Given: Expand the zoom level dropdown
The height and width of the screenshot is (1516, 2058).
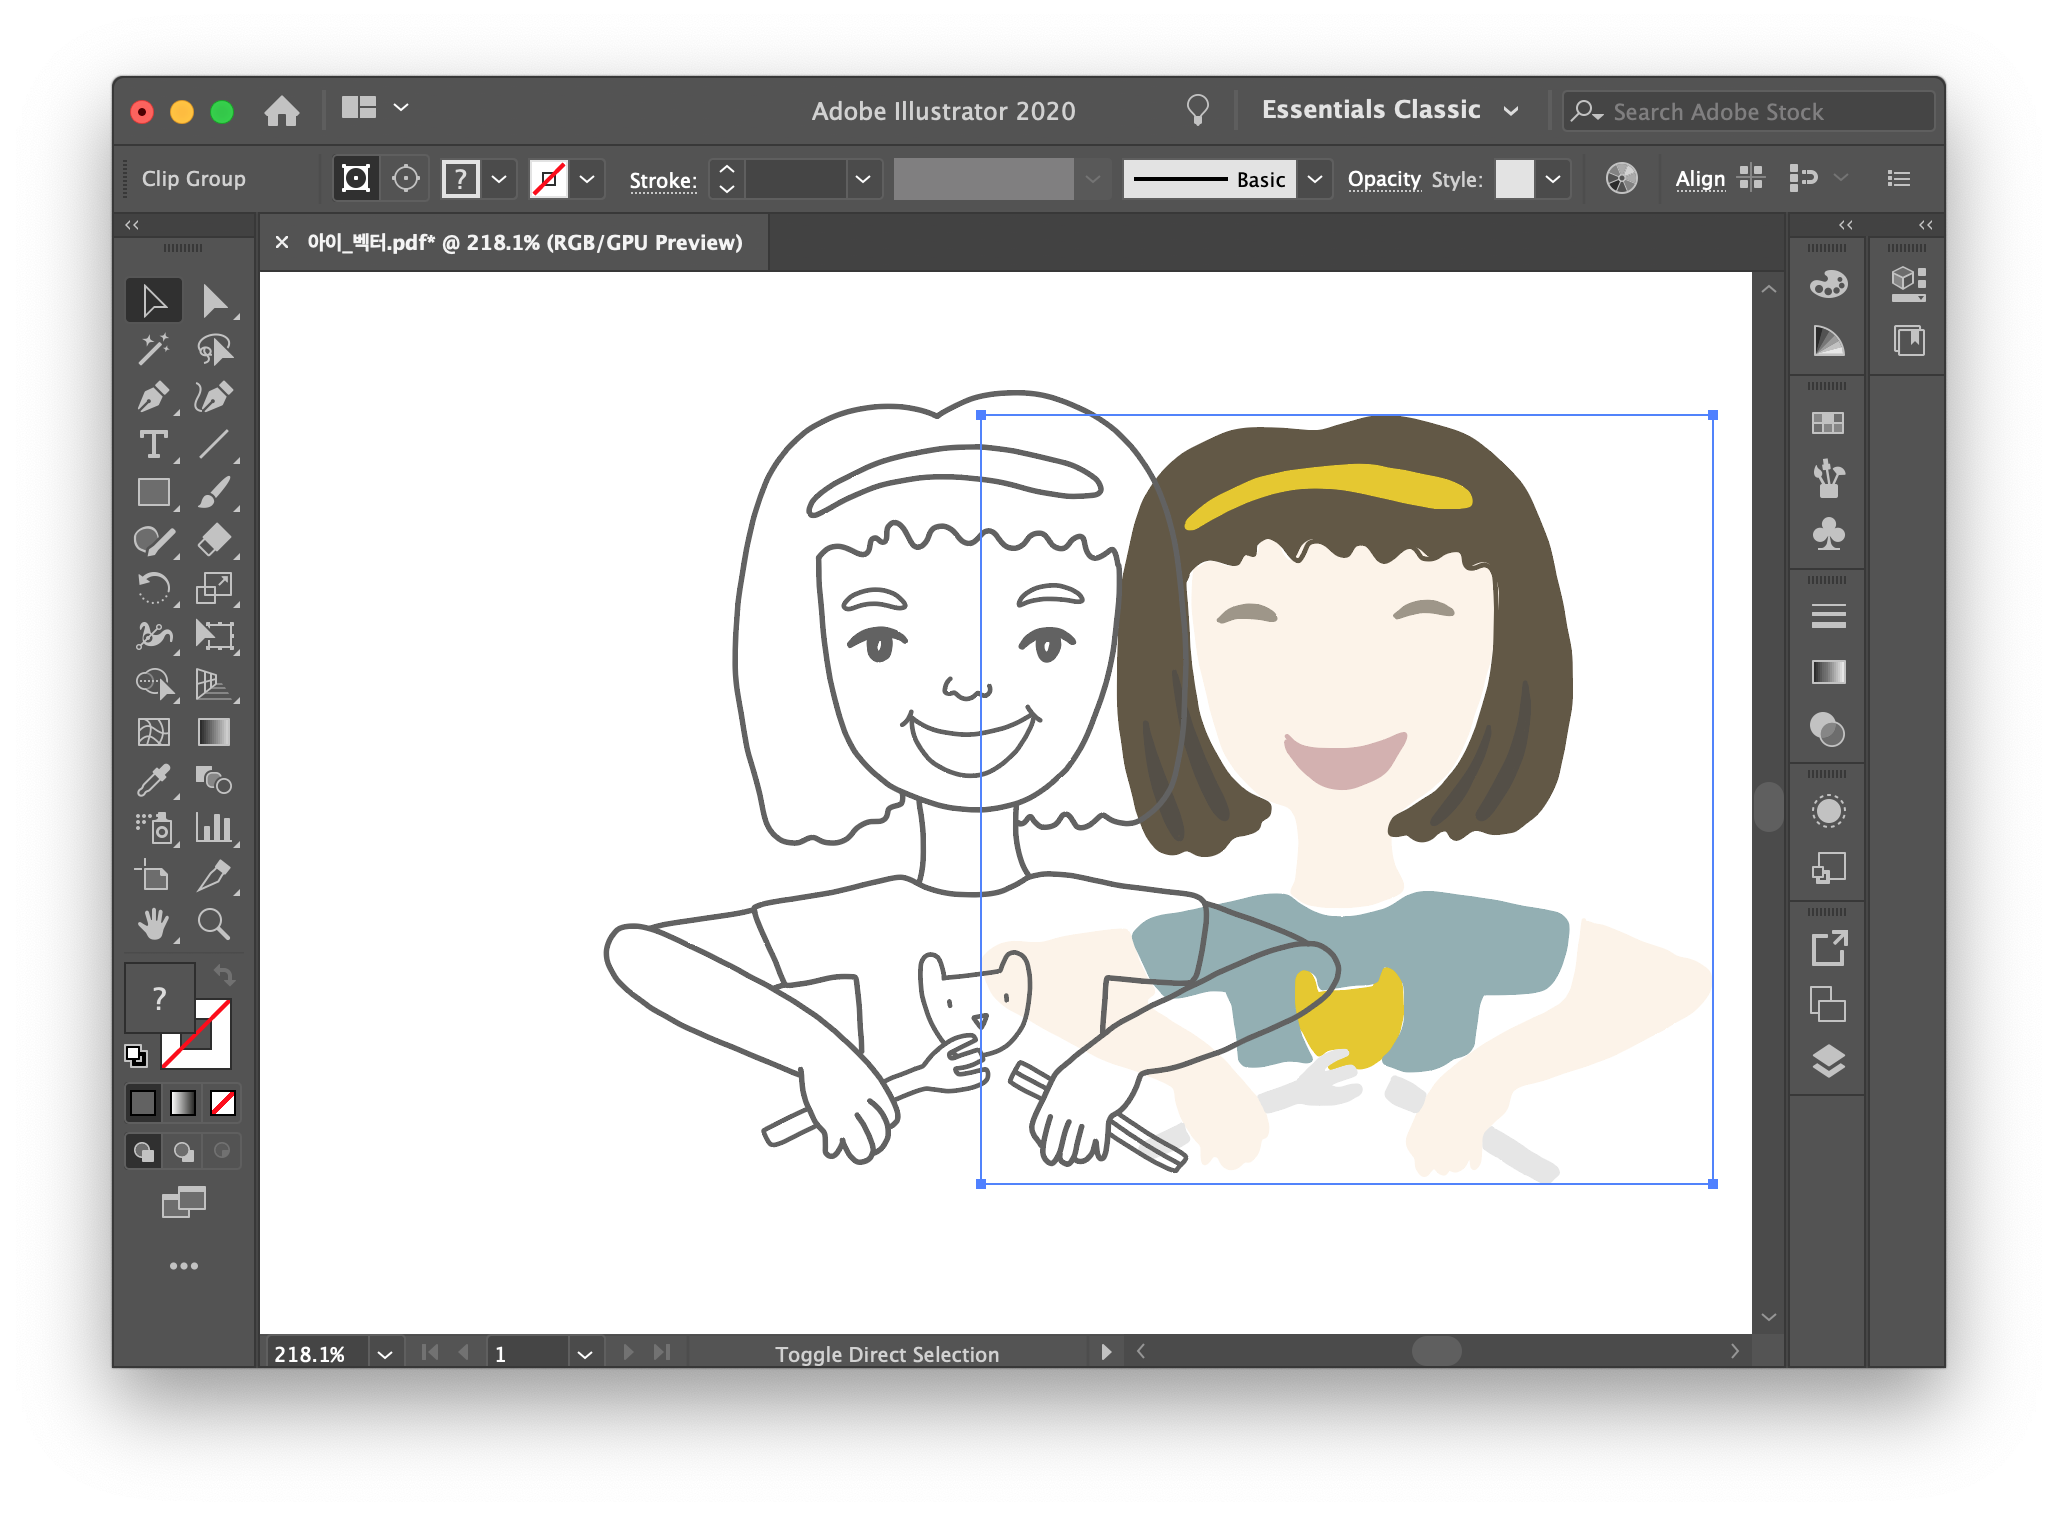Looking at the screenshot, I should click(385, 1354).
